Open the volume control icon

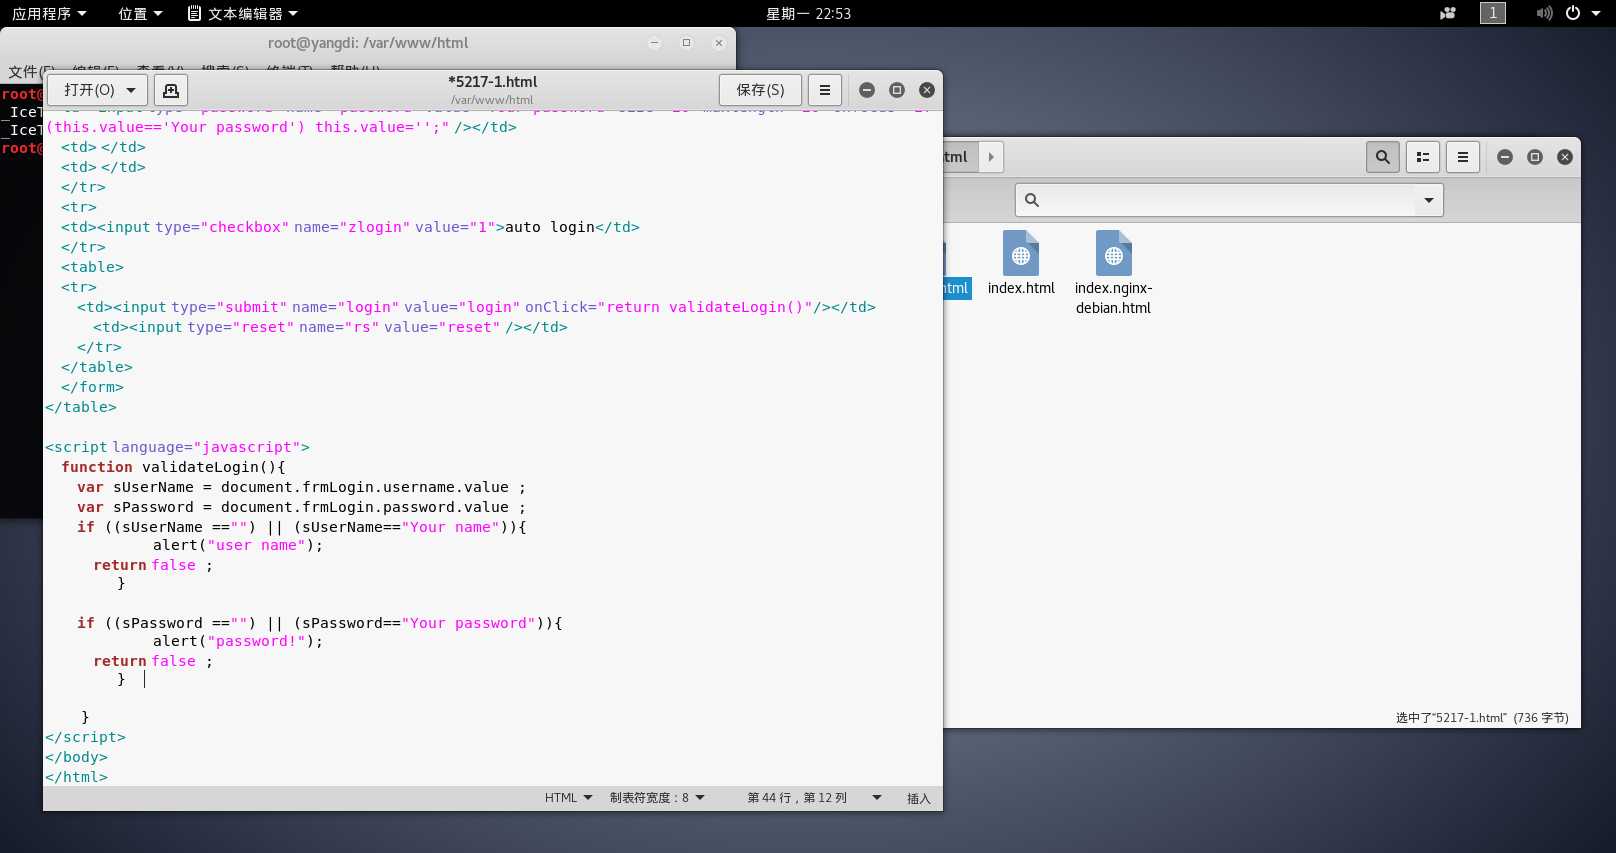click(1544, 13)
